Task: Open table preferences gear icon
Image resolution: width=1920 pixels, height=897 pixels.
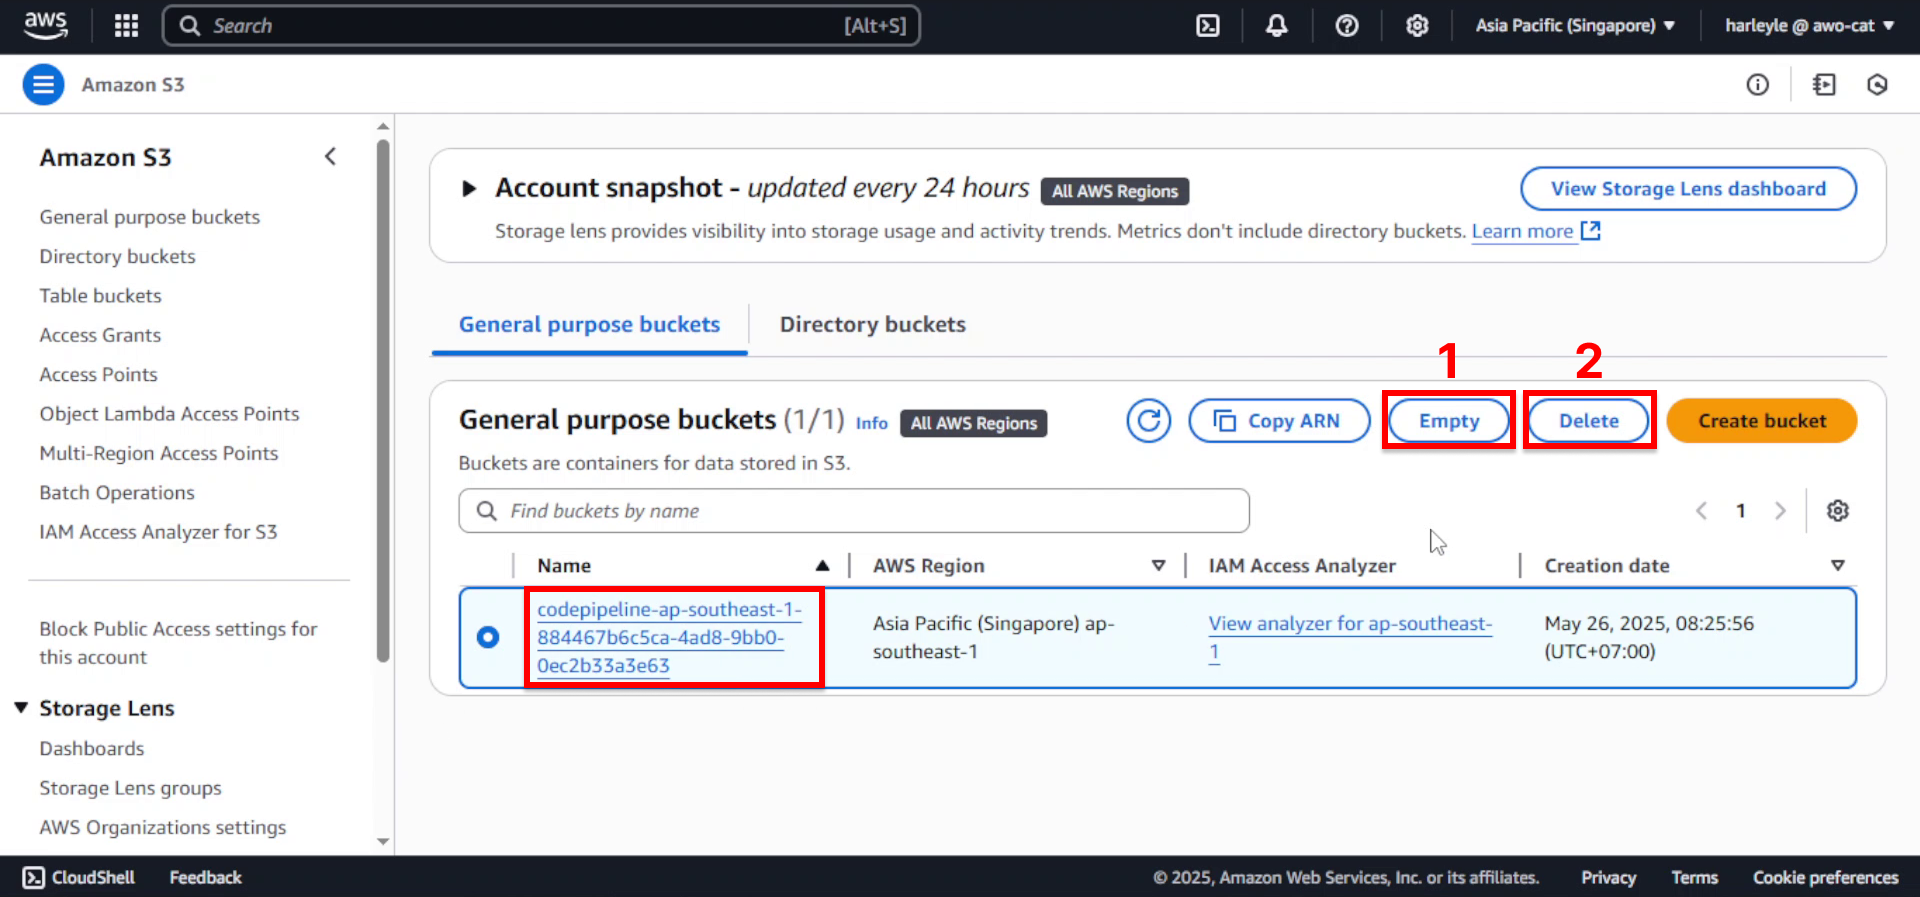Action: click(1838, 511)
